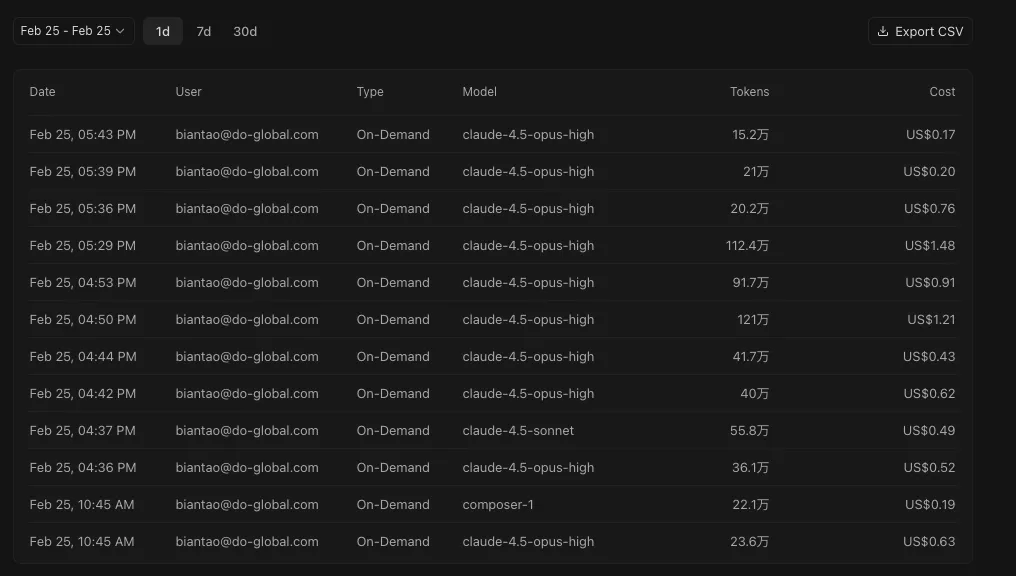The width and height of the screenshot is (1016, 576).
Task: Click the Tokens column header
Action: (750, 92)
